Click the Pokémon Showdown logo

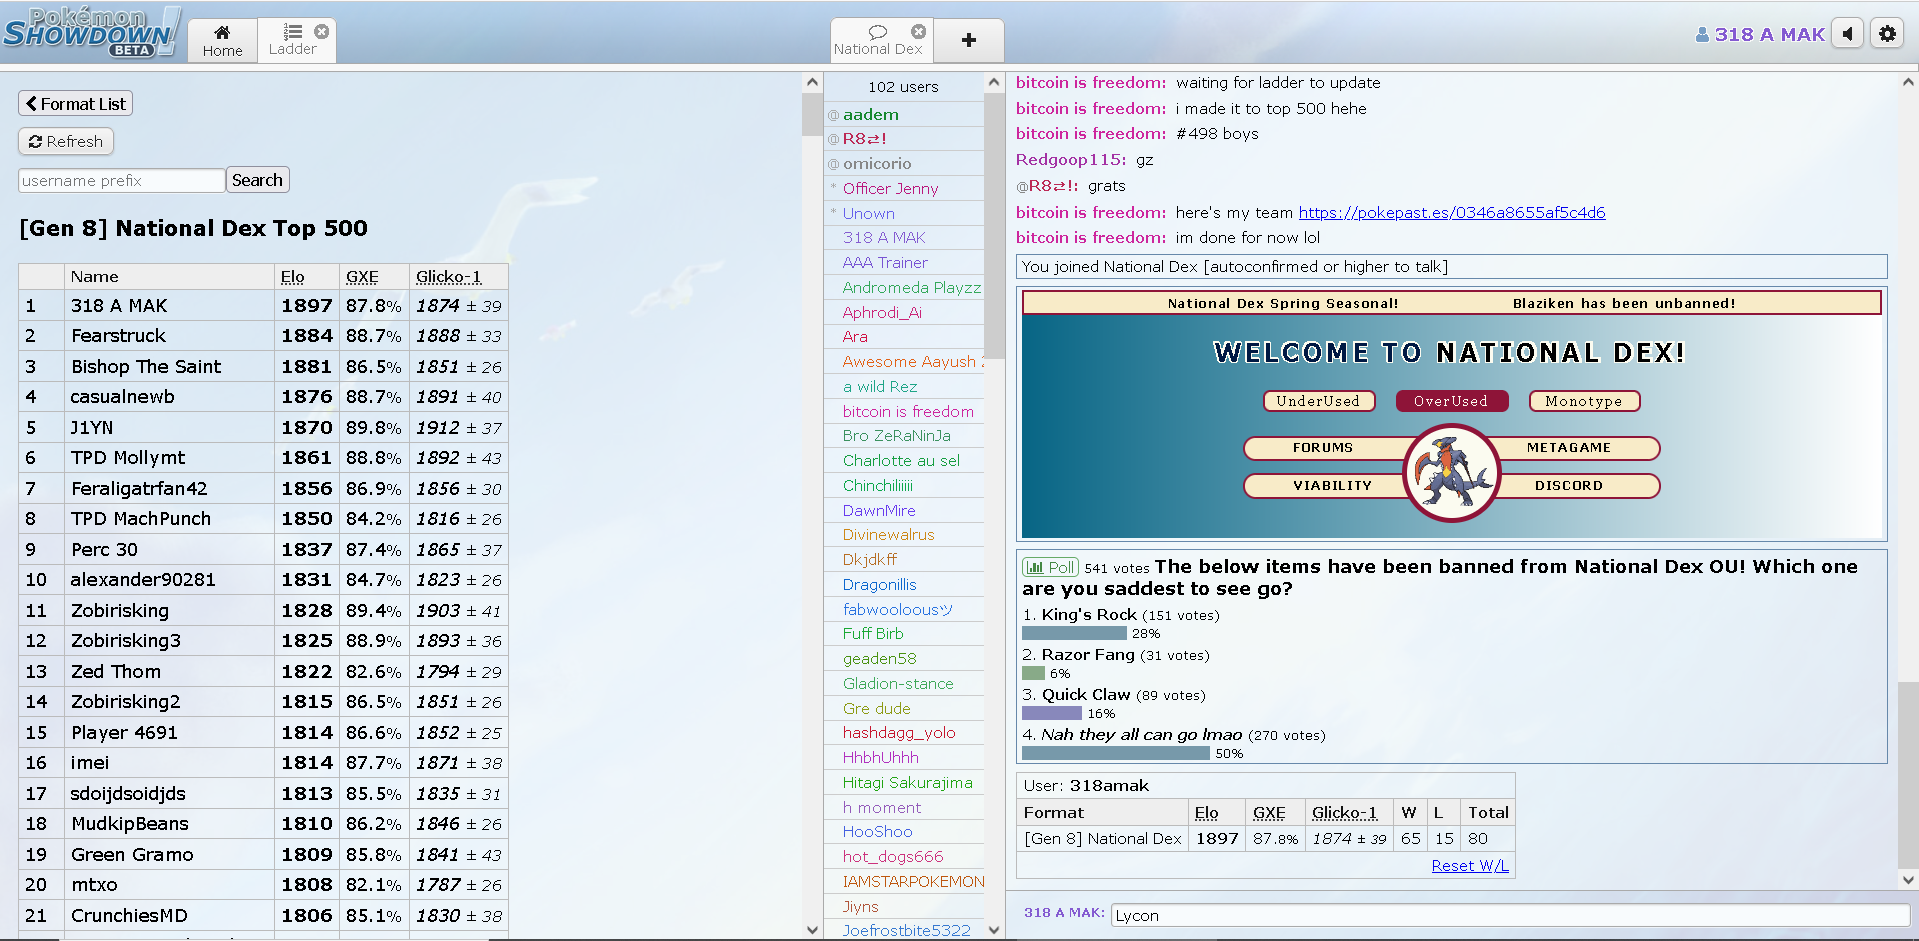(x=92, y=32)
